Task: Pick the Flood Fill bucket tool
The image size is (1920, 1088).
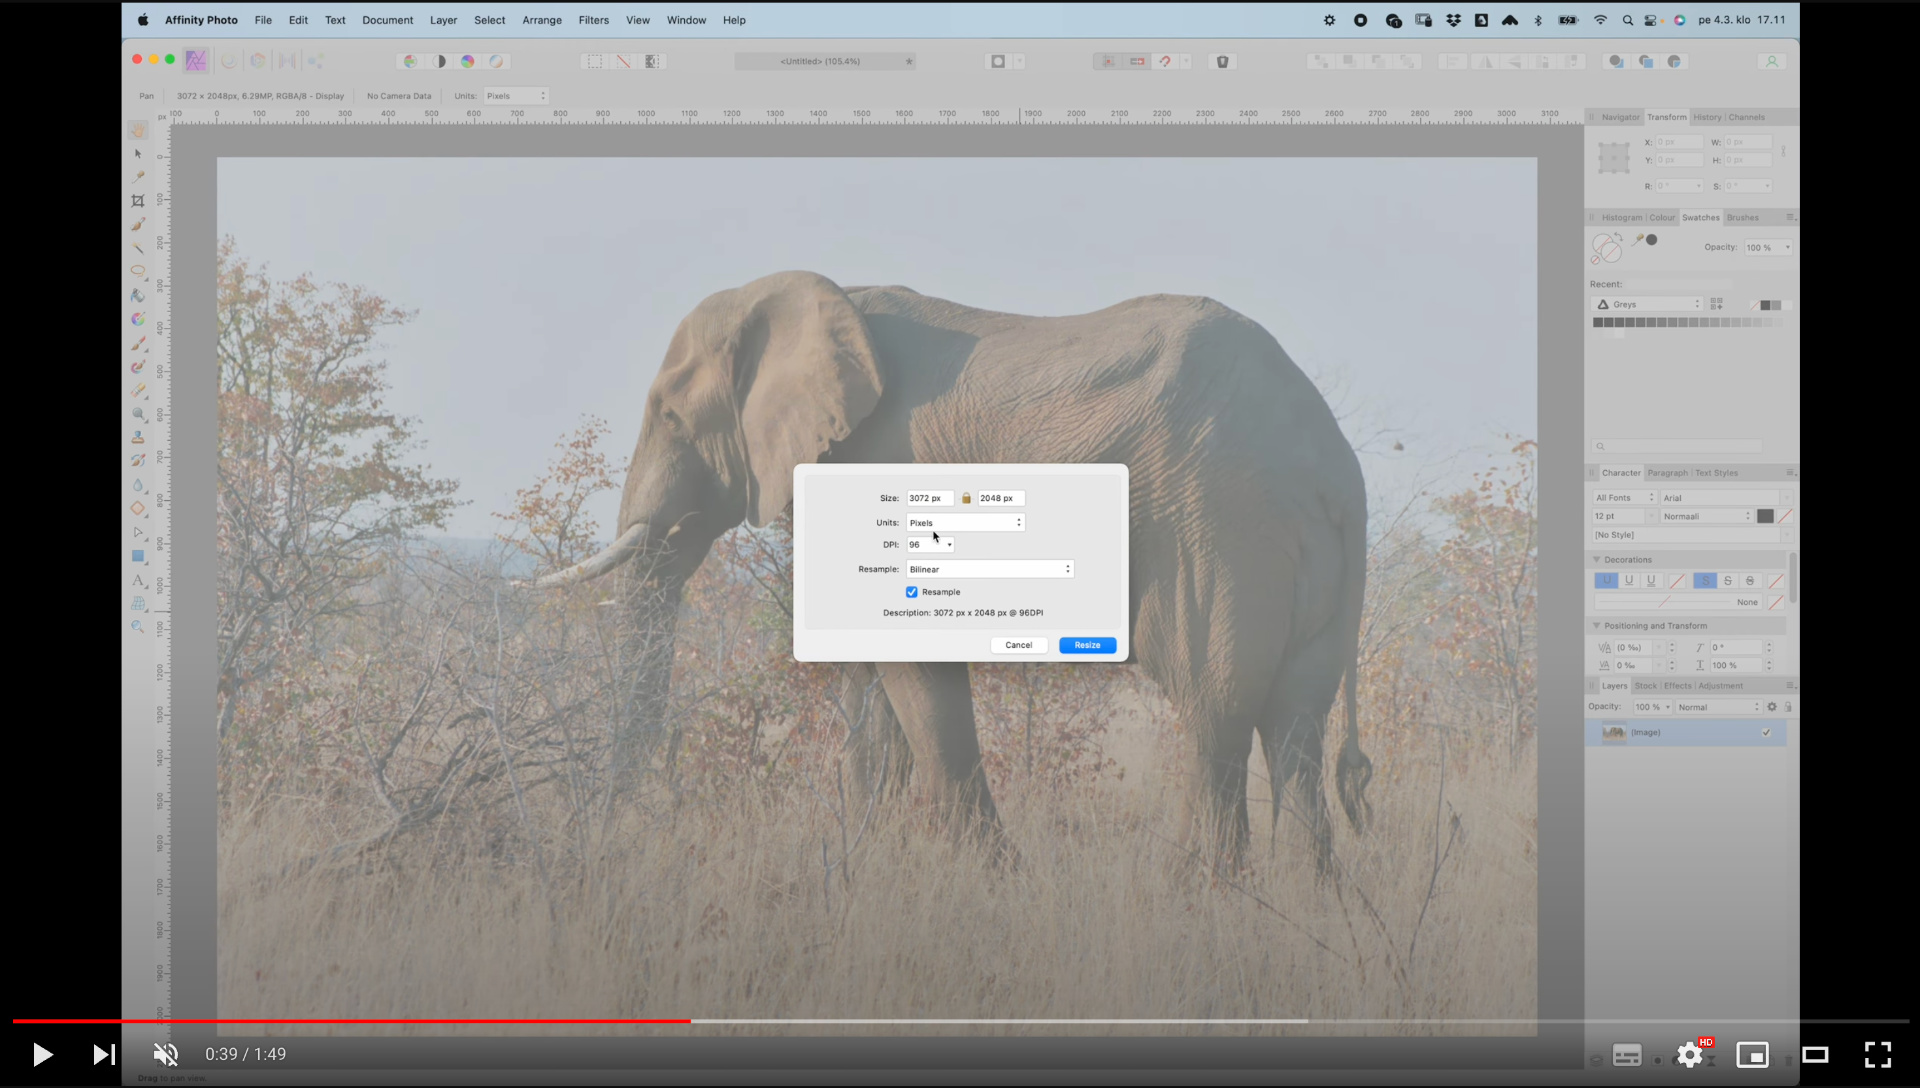Action: [138, 296]
